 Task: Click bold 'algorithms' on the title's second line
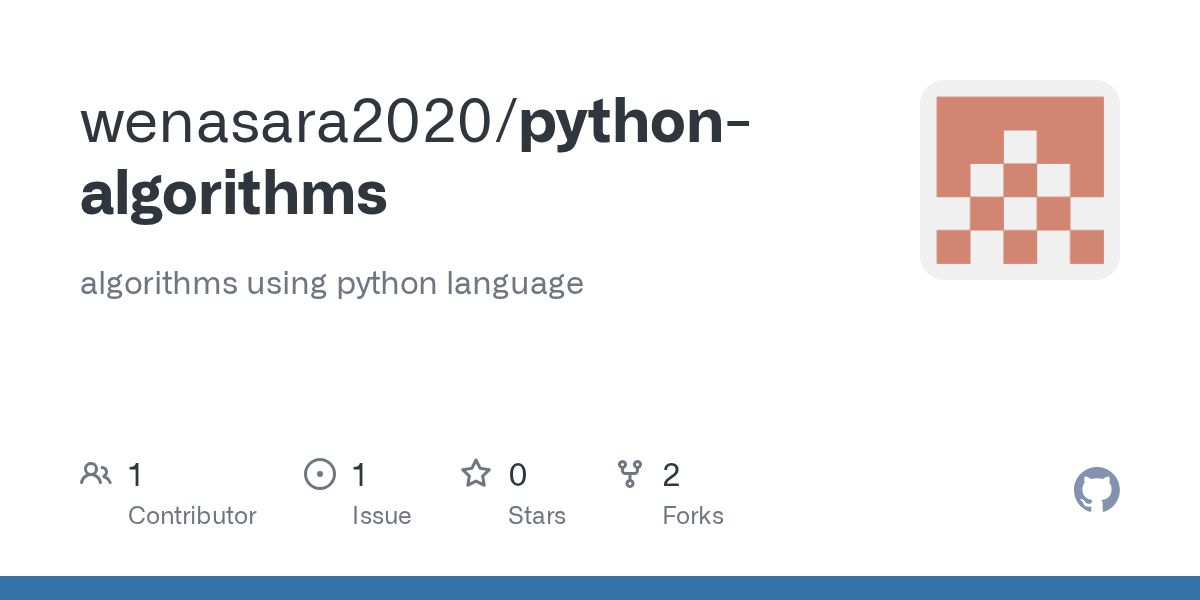(233, 194)
